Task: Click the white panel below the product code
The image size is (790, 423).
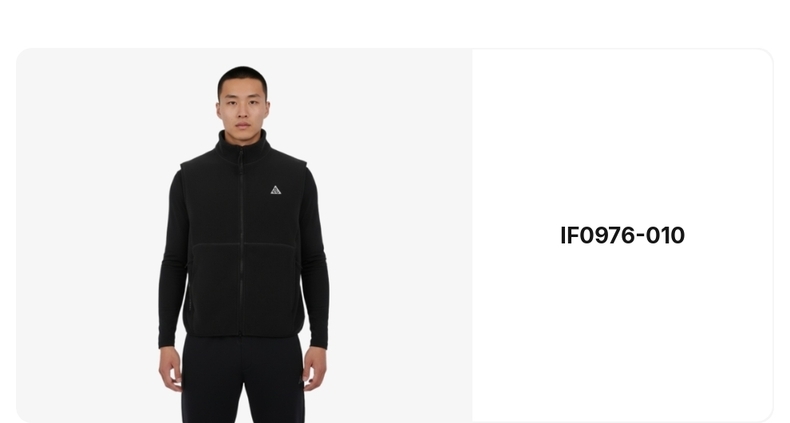Action: (622, 332)
